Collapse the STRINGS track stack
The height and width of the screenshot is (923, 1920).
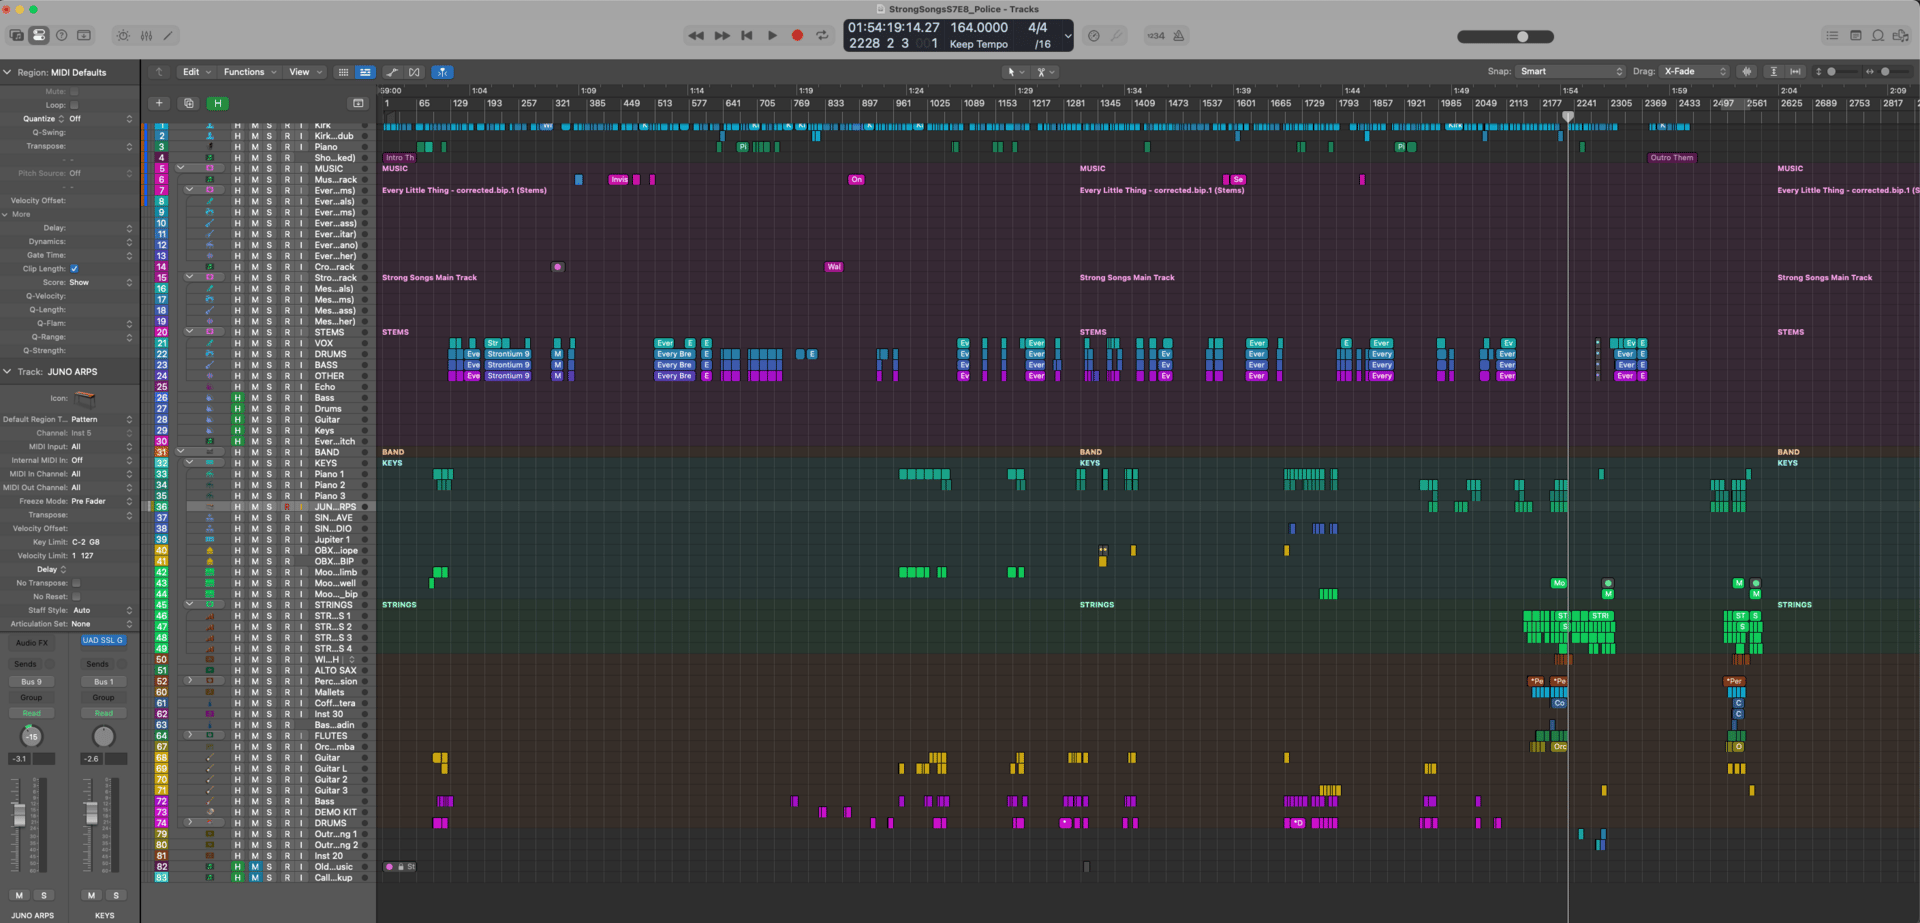click(189, 605)
